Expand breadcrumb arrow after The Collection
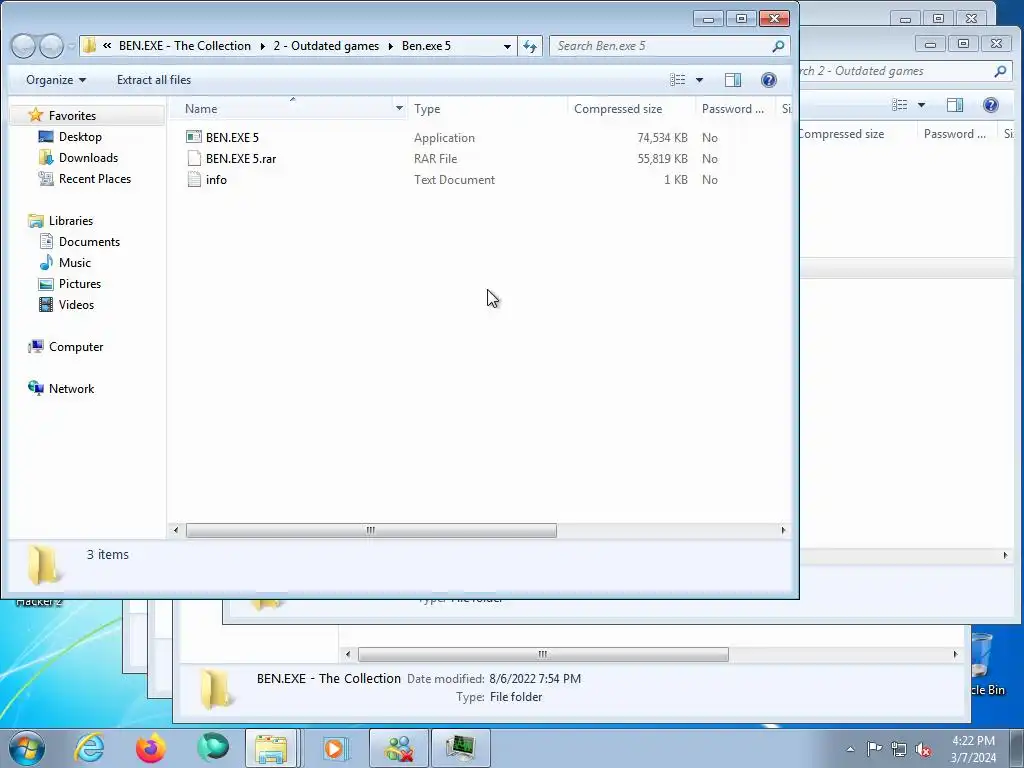This screenshot has width=1024, height=768. [263, 46]
